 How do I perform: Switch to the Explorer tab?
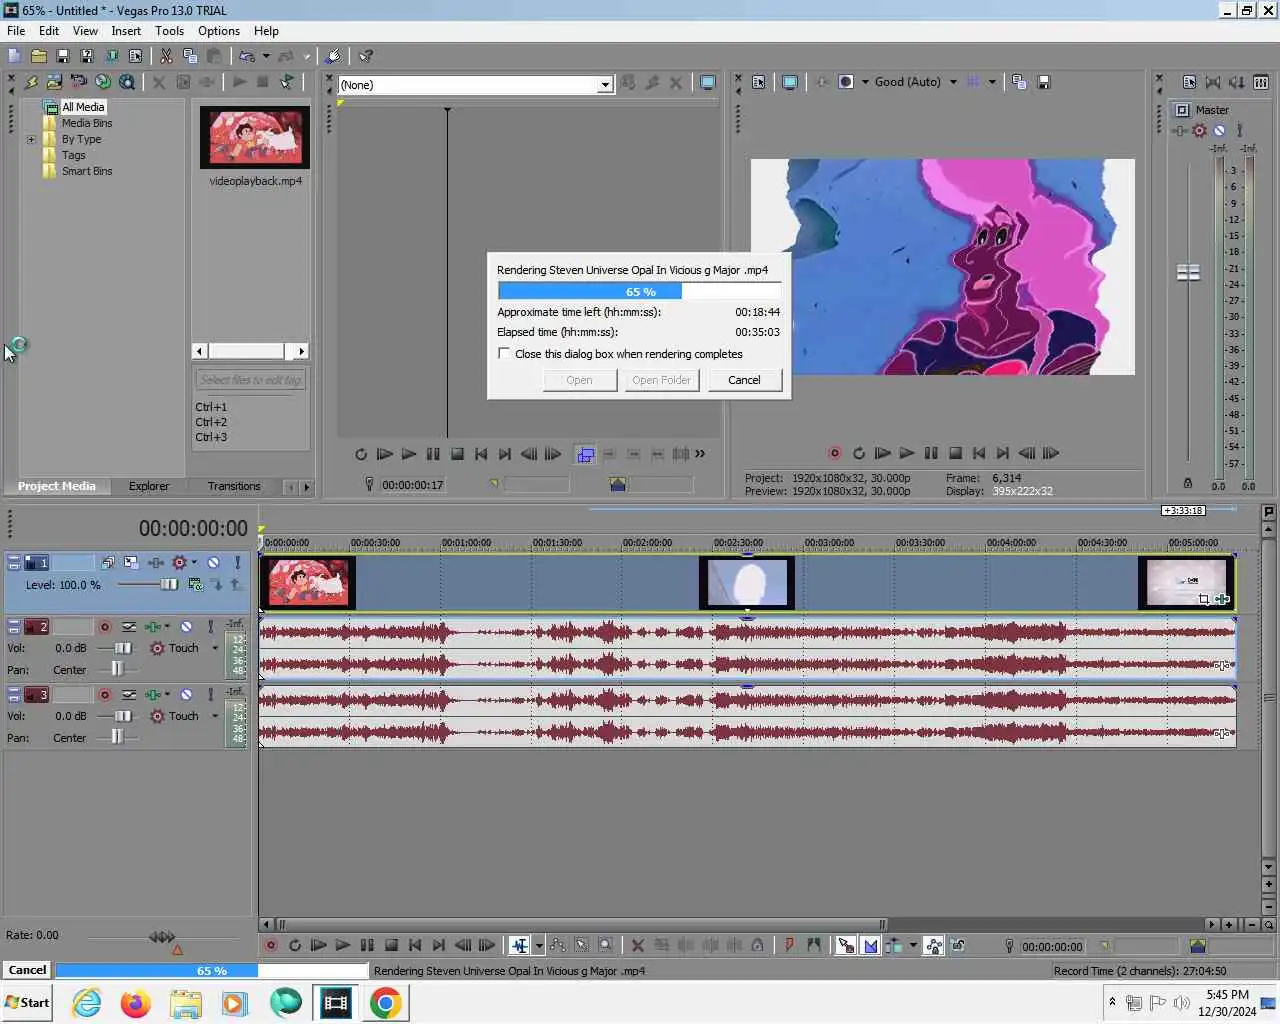pos(149,486)
